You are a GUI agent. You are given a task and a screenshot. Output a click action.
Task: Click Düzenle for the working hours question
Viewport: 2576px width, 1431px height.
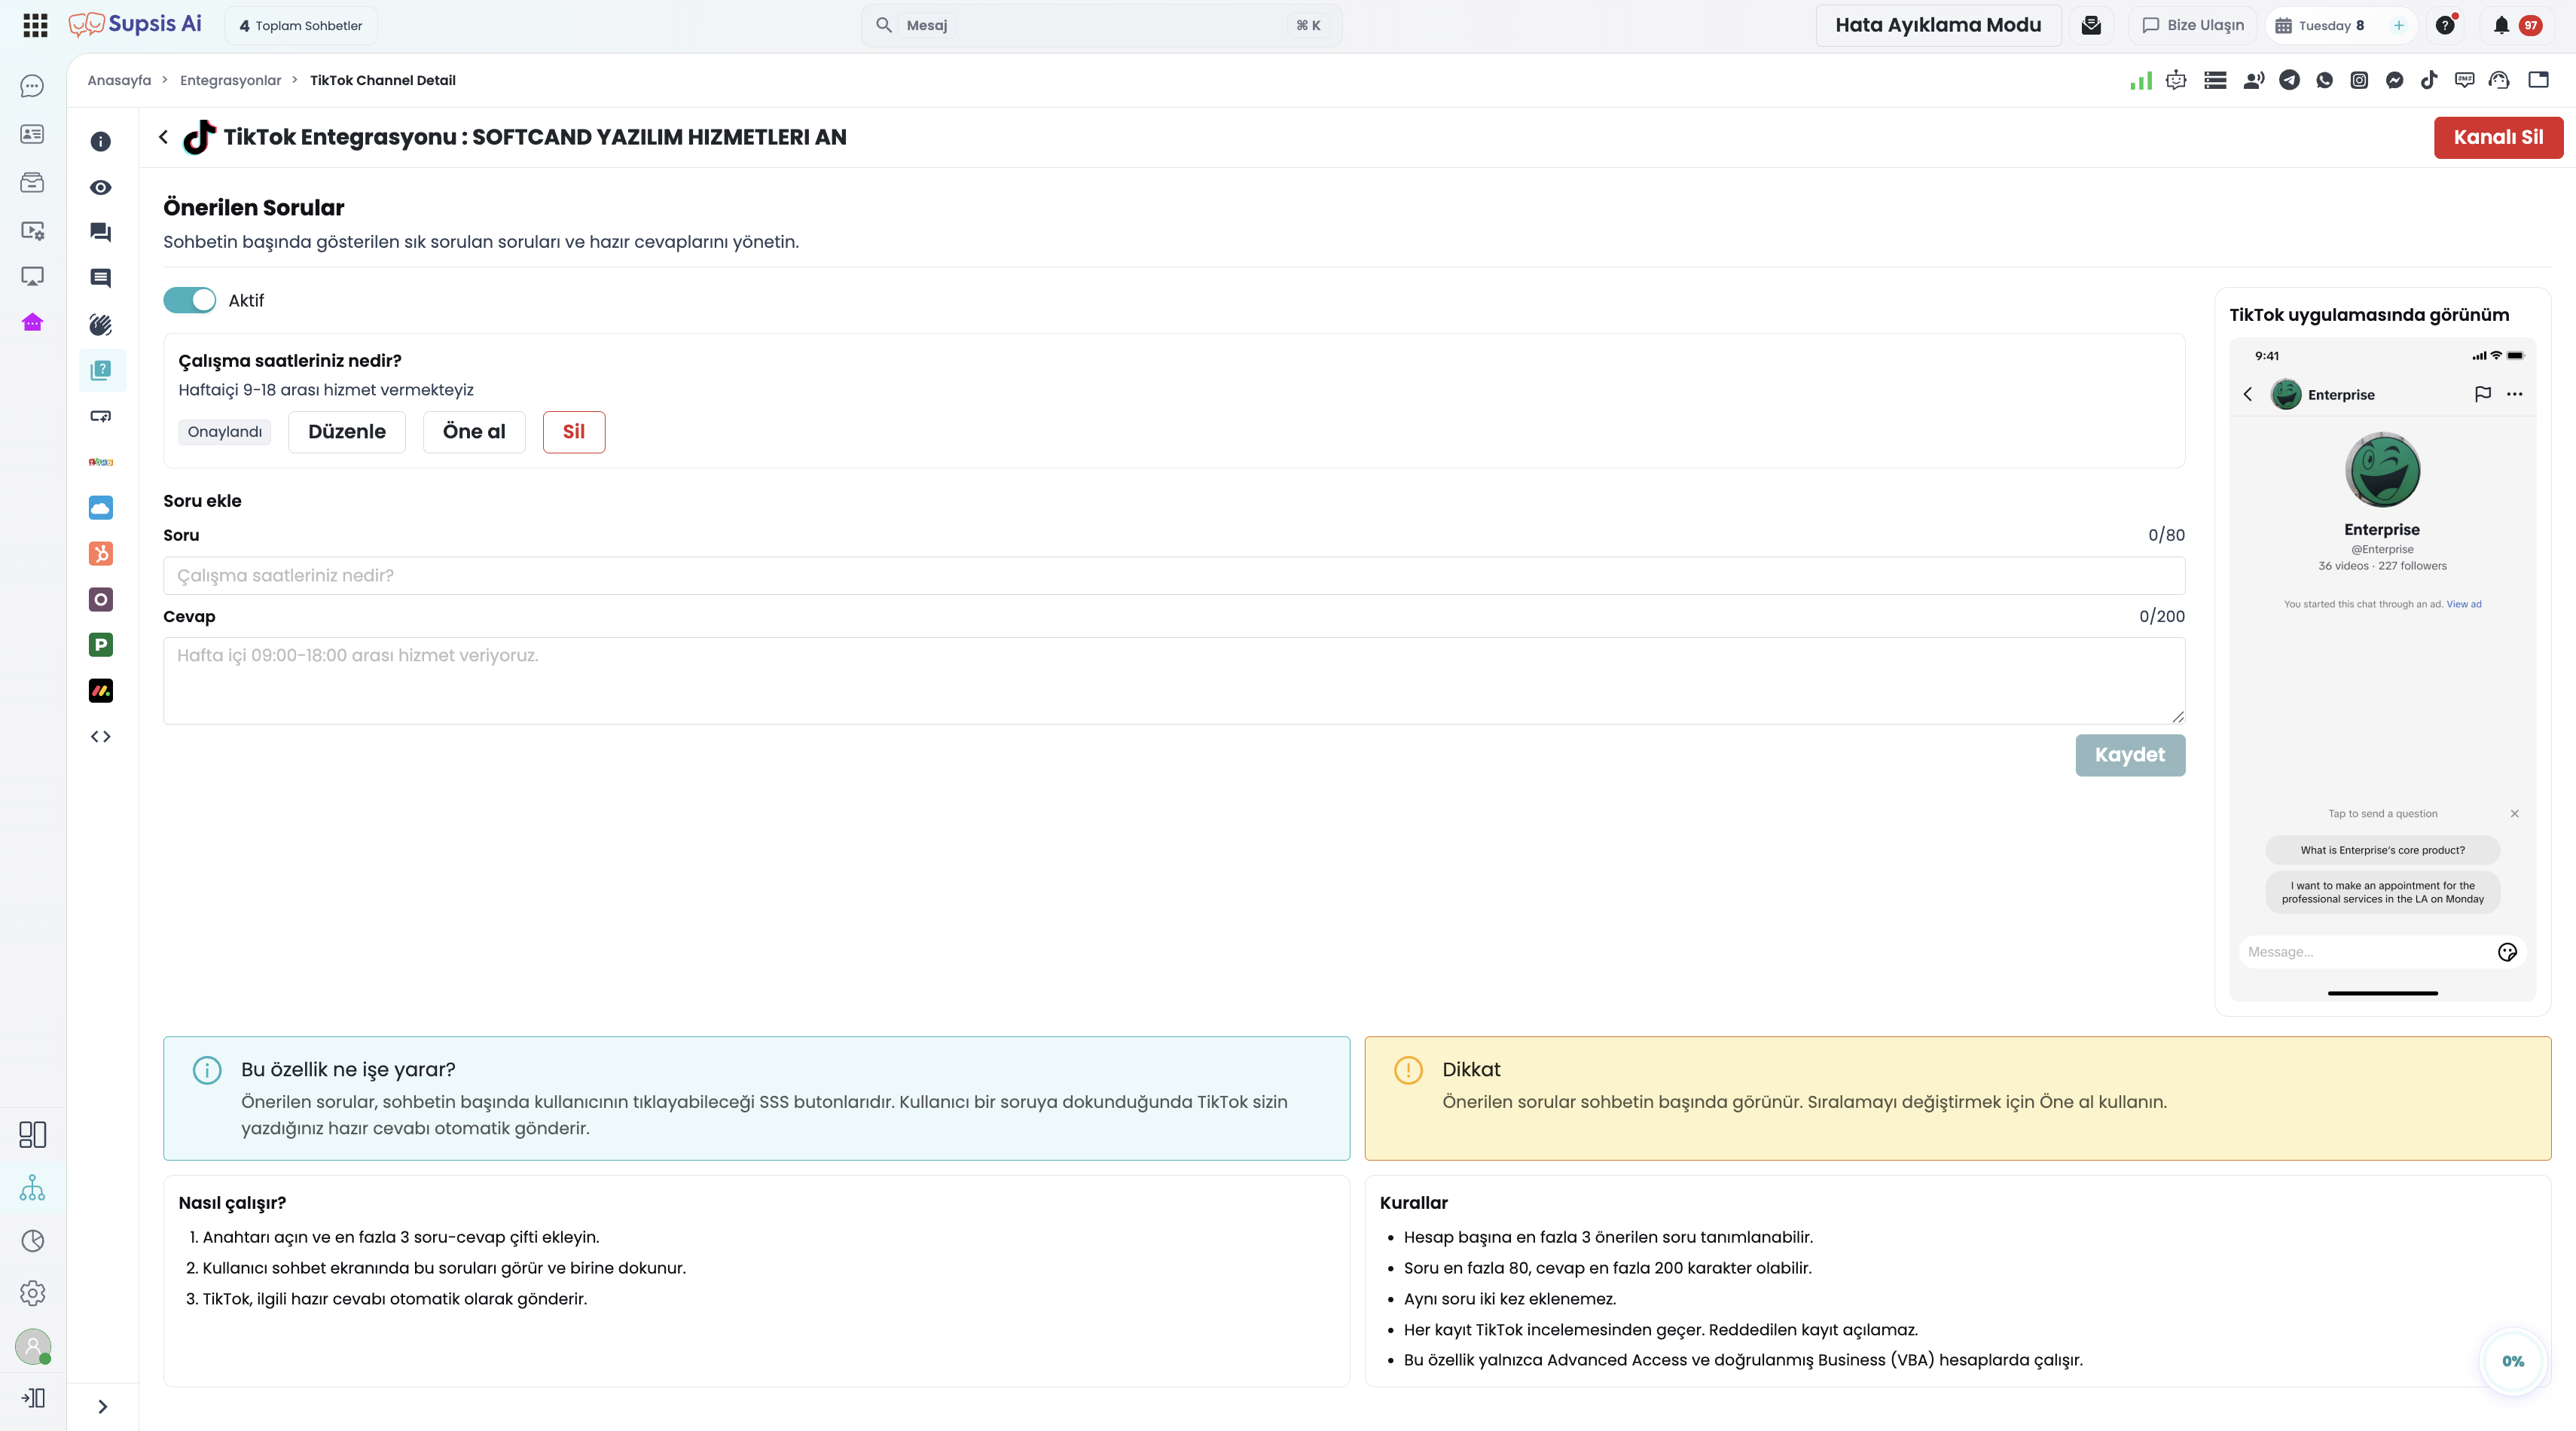pos(347,432)
